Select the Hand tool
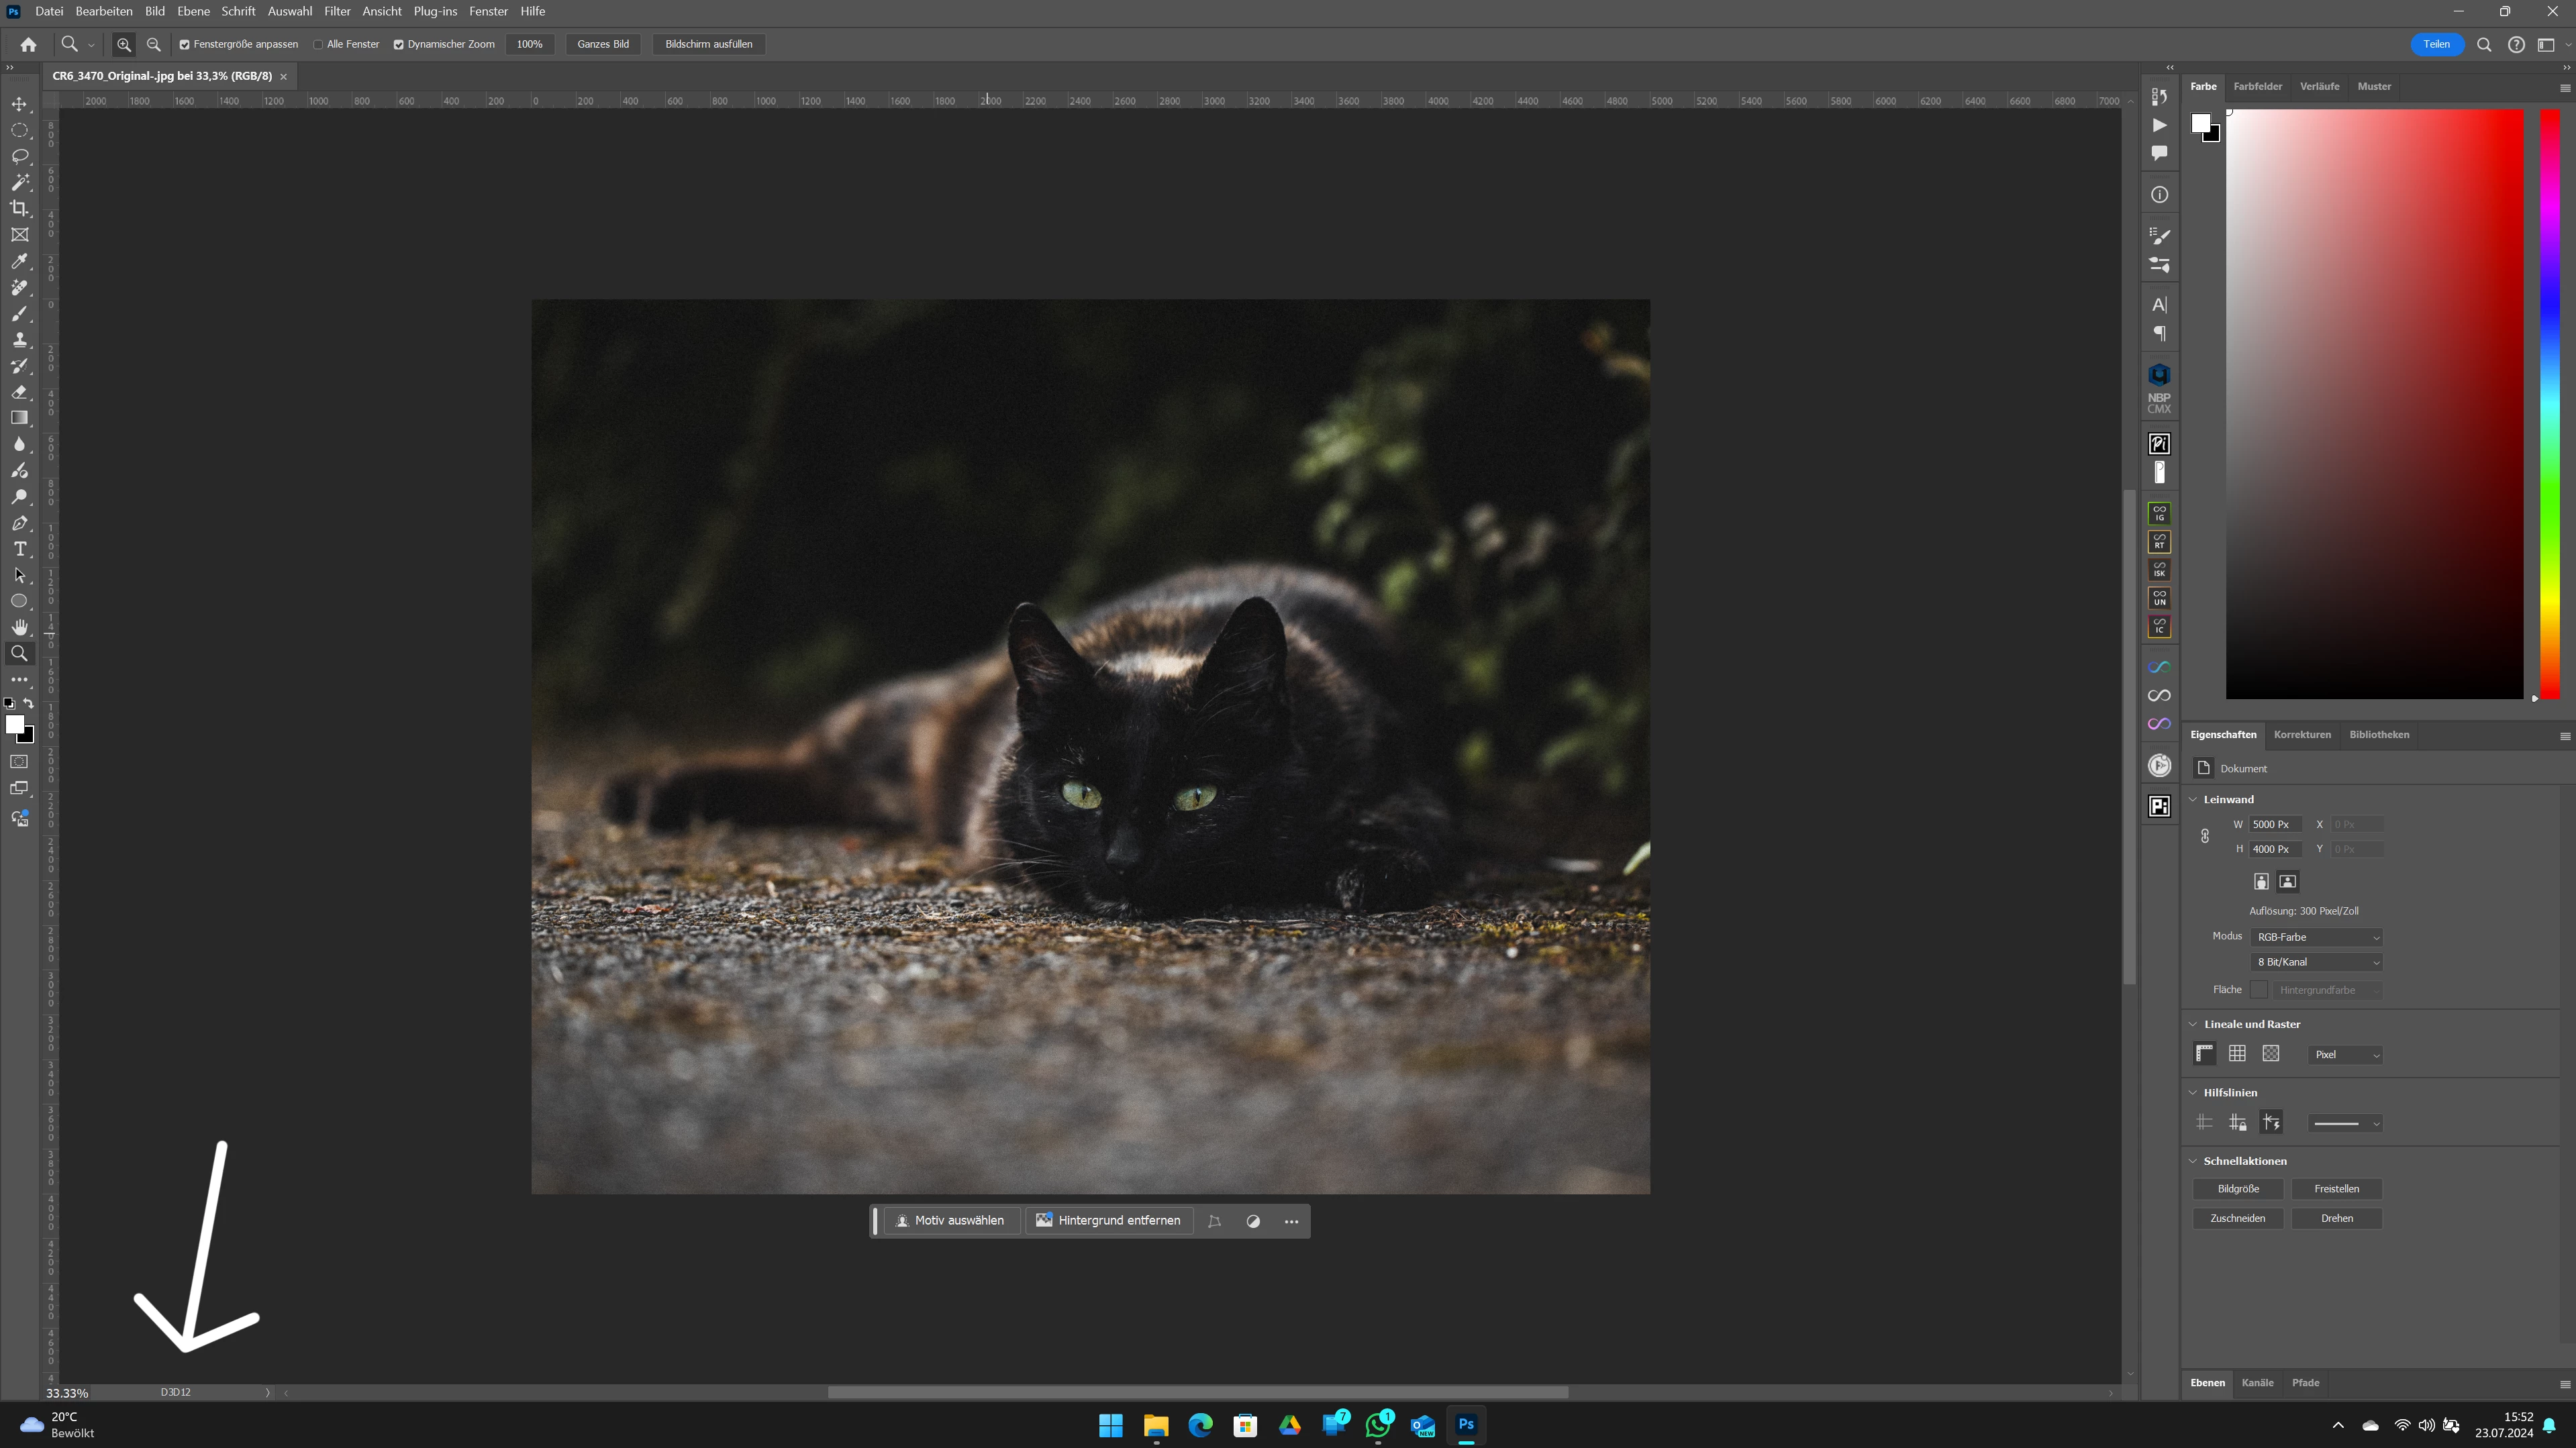The height and width of the screenshot is (1448, 2576). (x=19, y=627)
